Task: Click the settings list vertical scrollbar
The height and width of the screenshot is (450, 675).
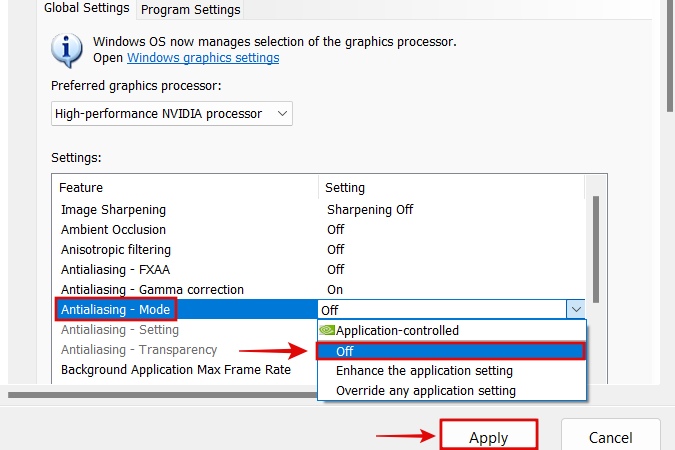Action: [597, 250]
